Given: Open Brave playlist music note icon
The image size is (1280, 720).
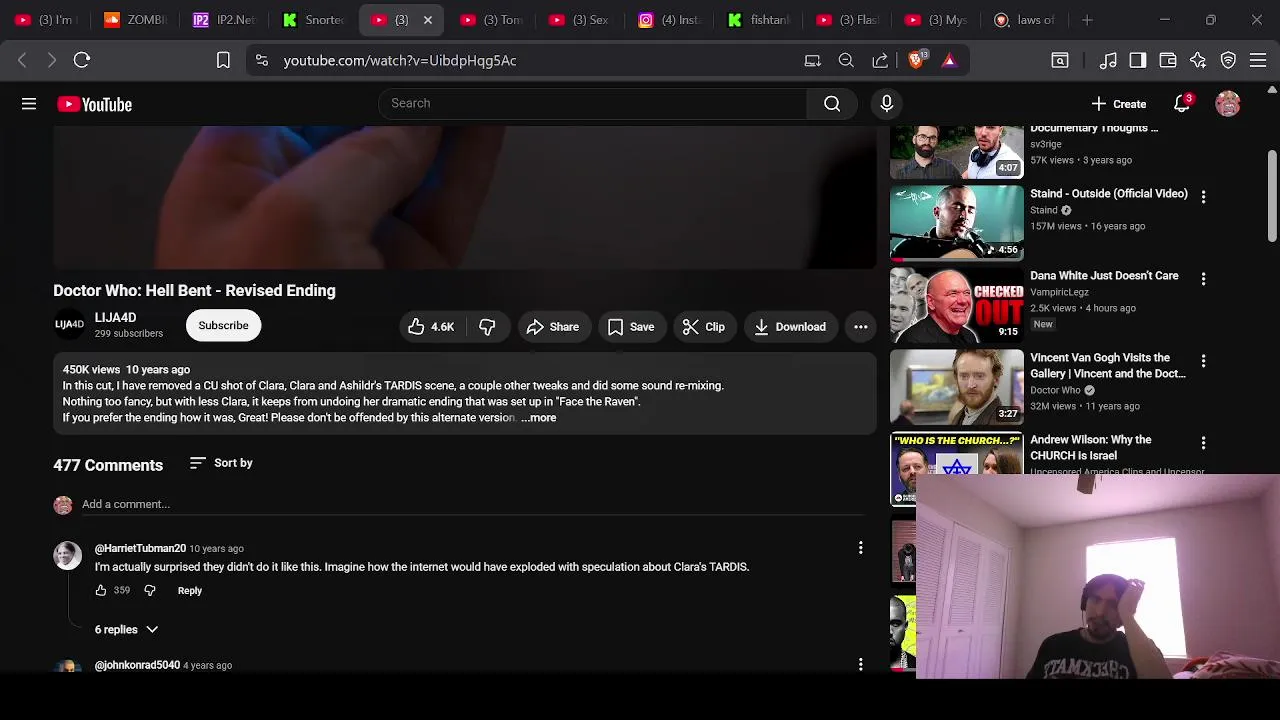Looking at the screenshot, I should click(x=1108, y=60).
